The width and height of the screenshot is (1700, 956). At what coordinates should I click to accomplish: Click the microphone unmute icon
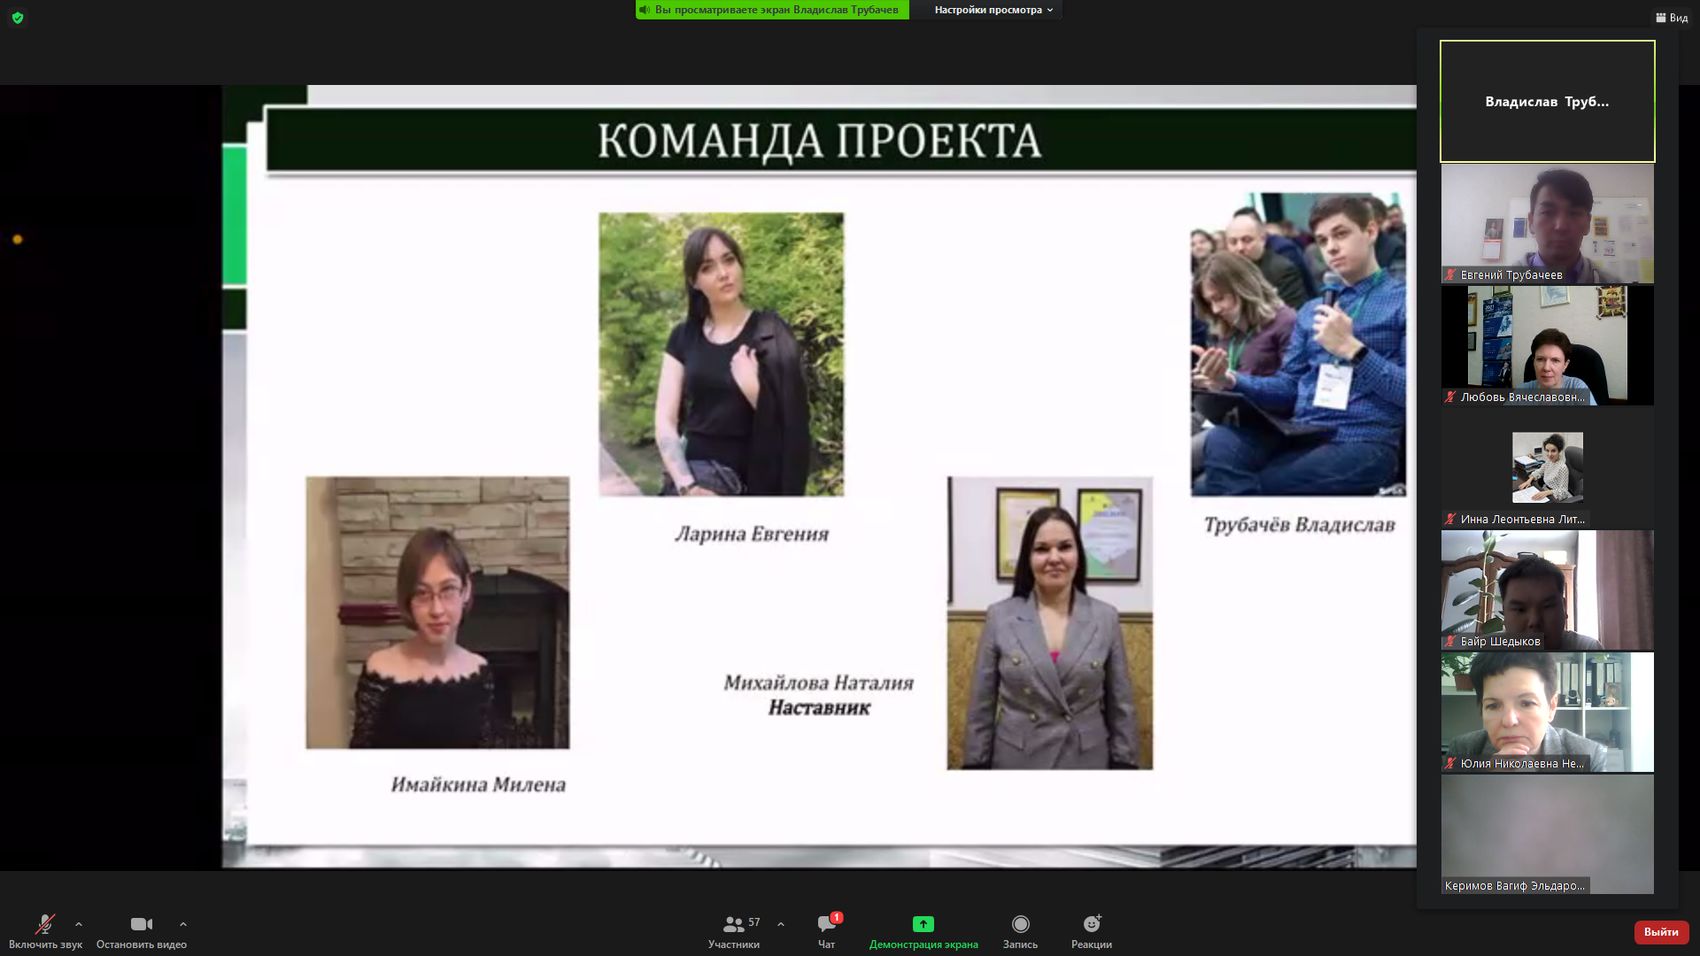(x=45, y=924)
